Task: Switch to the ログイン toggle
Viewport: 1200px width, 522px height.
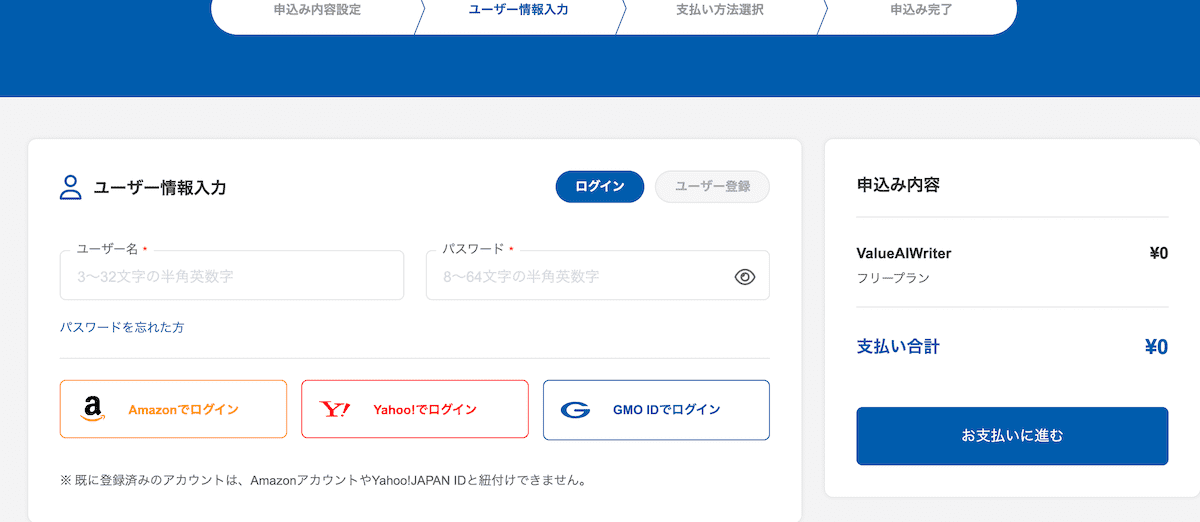Action: (x=600, y=187)
